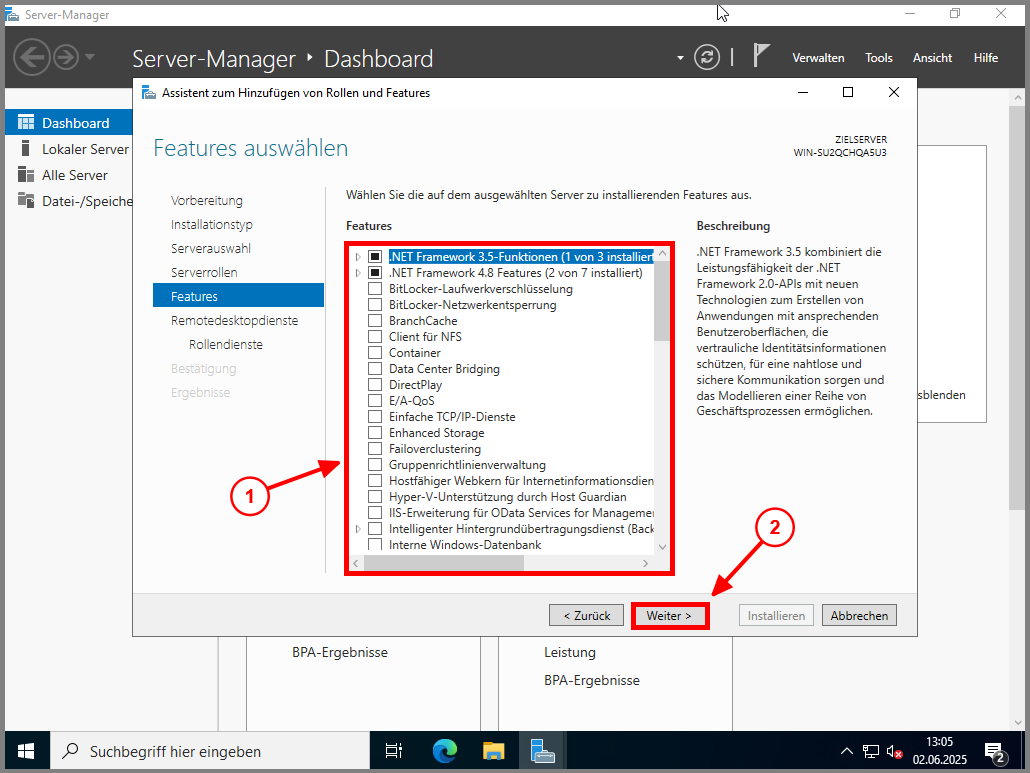Check the Failoverclustering feature

click(x=375, y=449)
